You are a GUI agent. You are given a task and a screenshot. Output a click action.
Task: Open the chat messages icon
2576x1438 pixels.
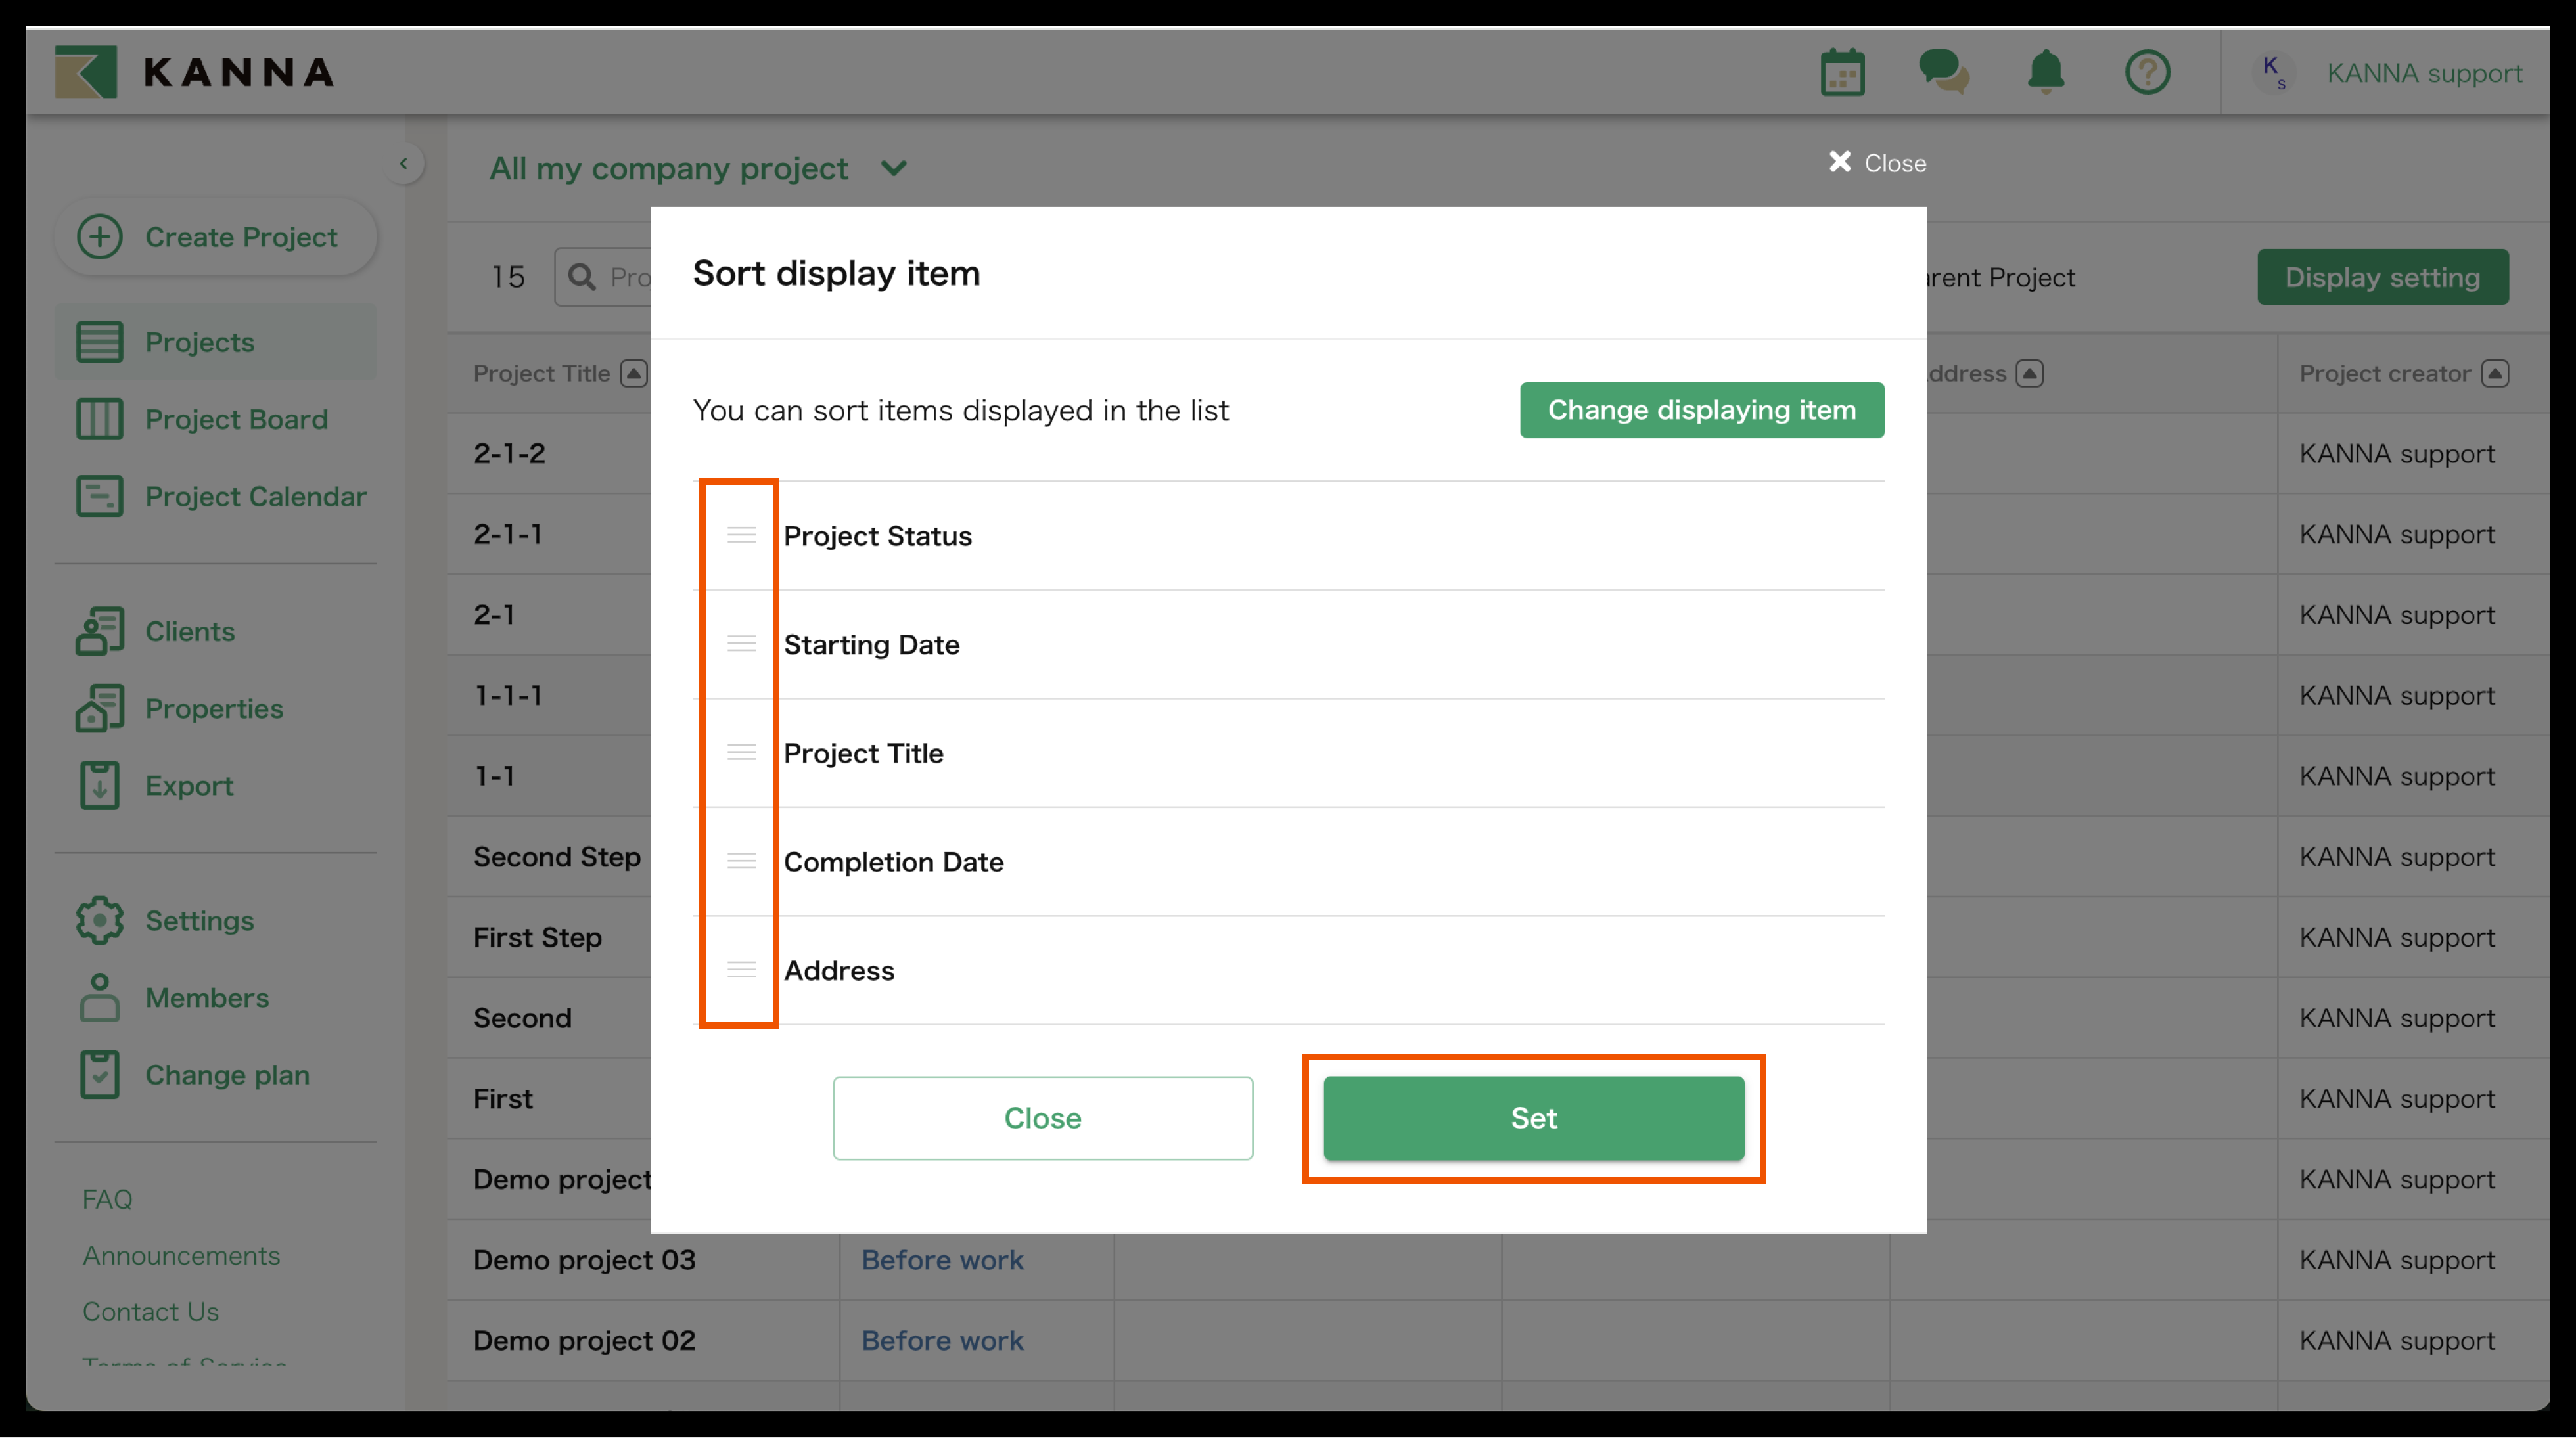tap(1943, 73)
